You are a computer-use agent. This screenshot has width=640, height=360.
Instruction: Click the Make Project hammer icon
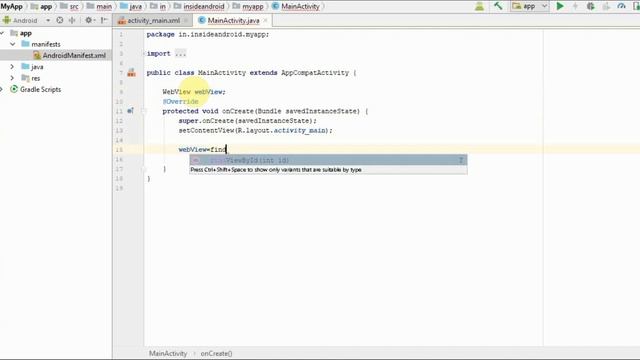click(x=498, y=6)
